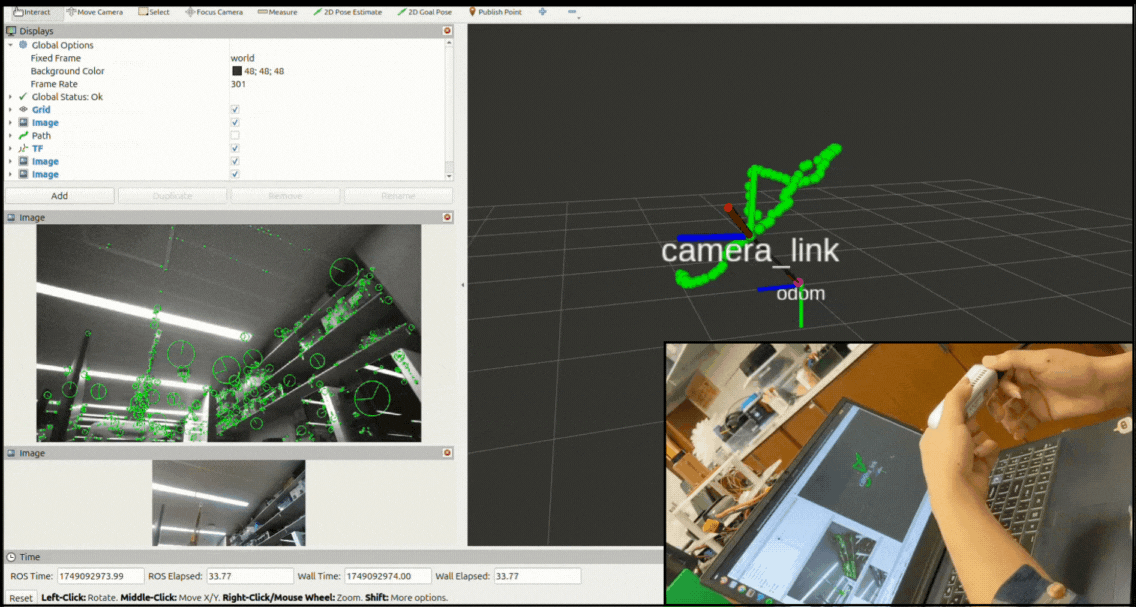Expand the Path display properties
The image size is (1136, 607).
[x=10, y=135]
